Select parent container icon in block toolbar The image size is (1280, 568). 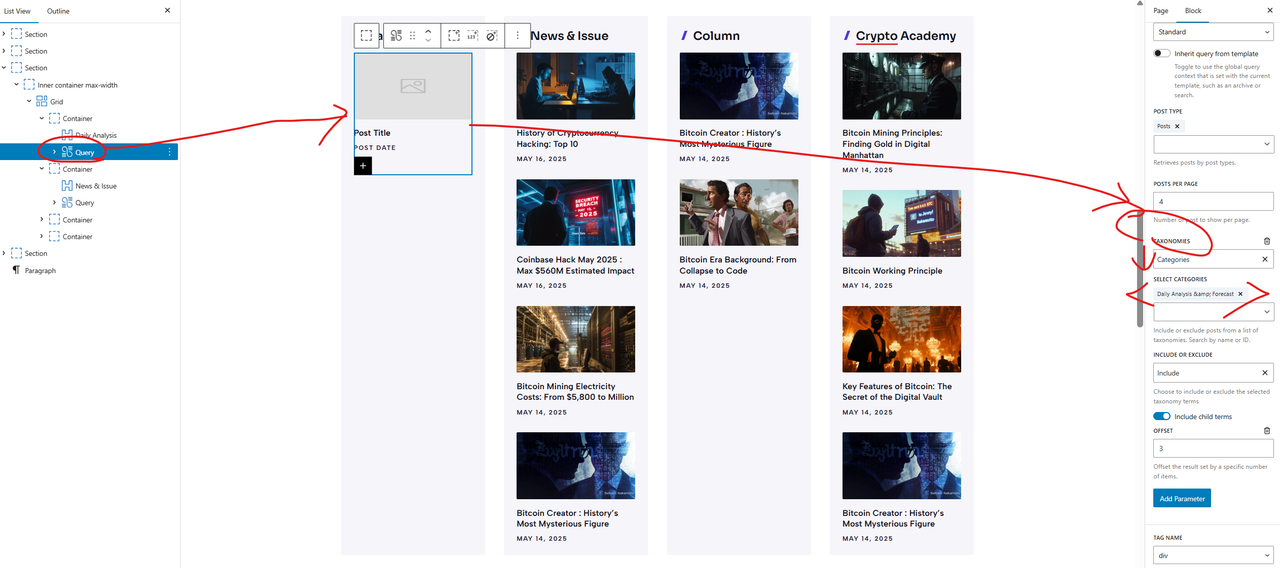point(367,35)
